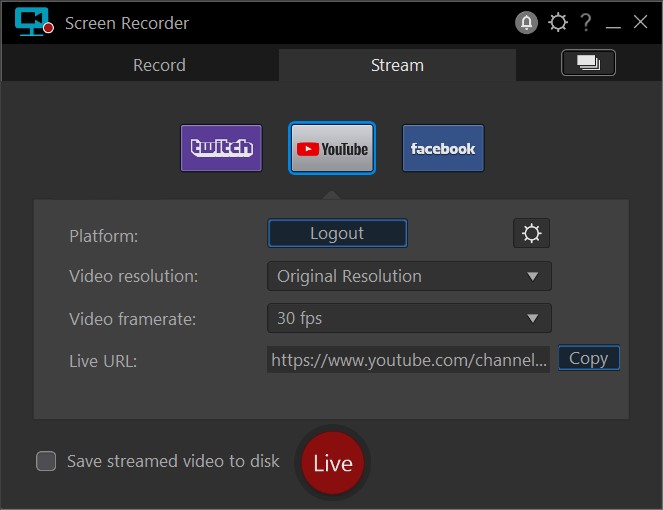Start streaming with the red Live button
663x510 pixels.
click(x=333, y=463)
